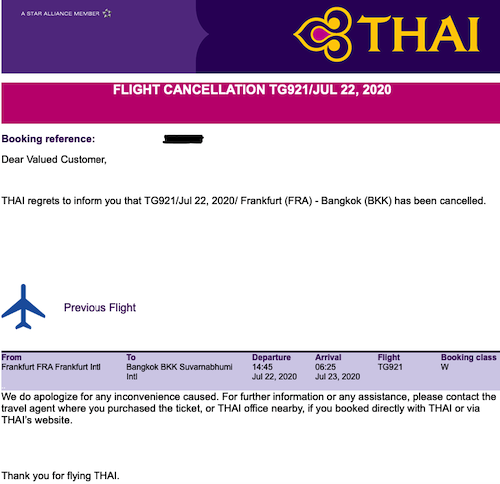The height and width of the screenshot is (484, 500).
Task: Click the TG921 flight number cell
Action: 390,367
